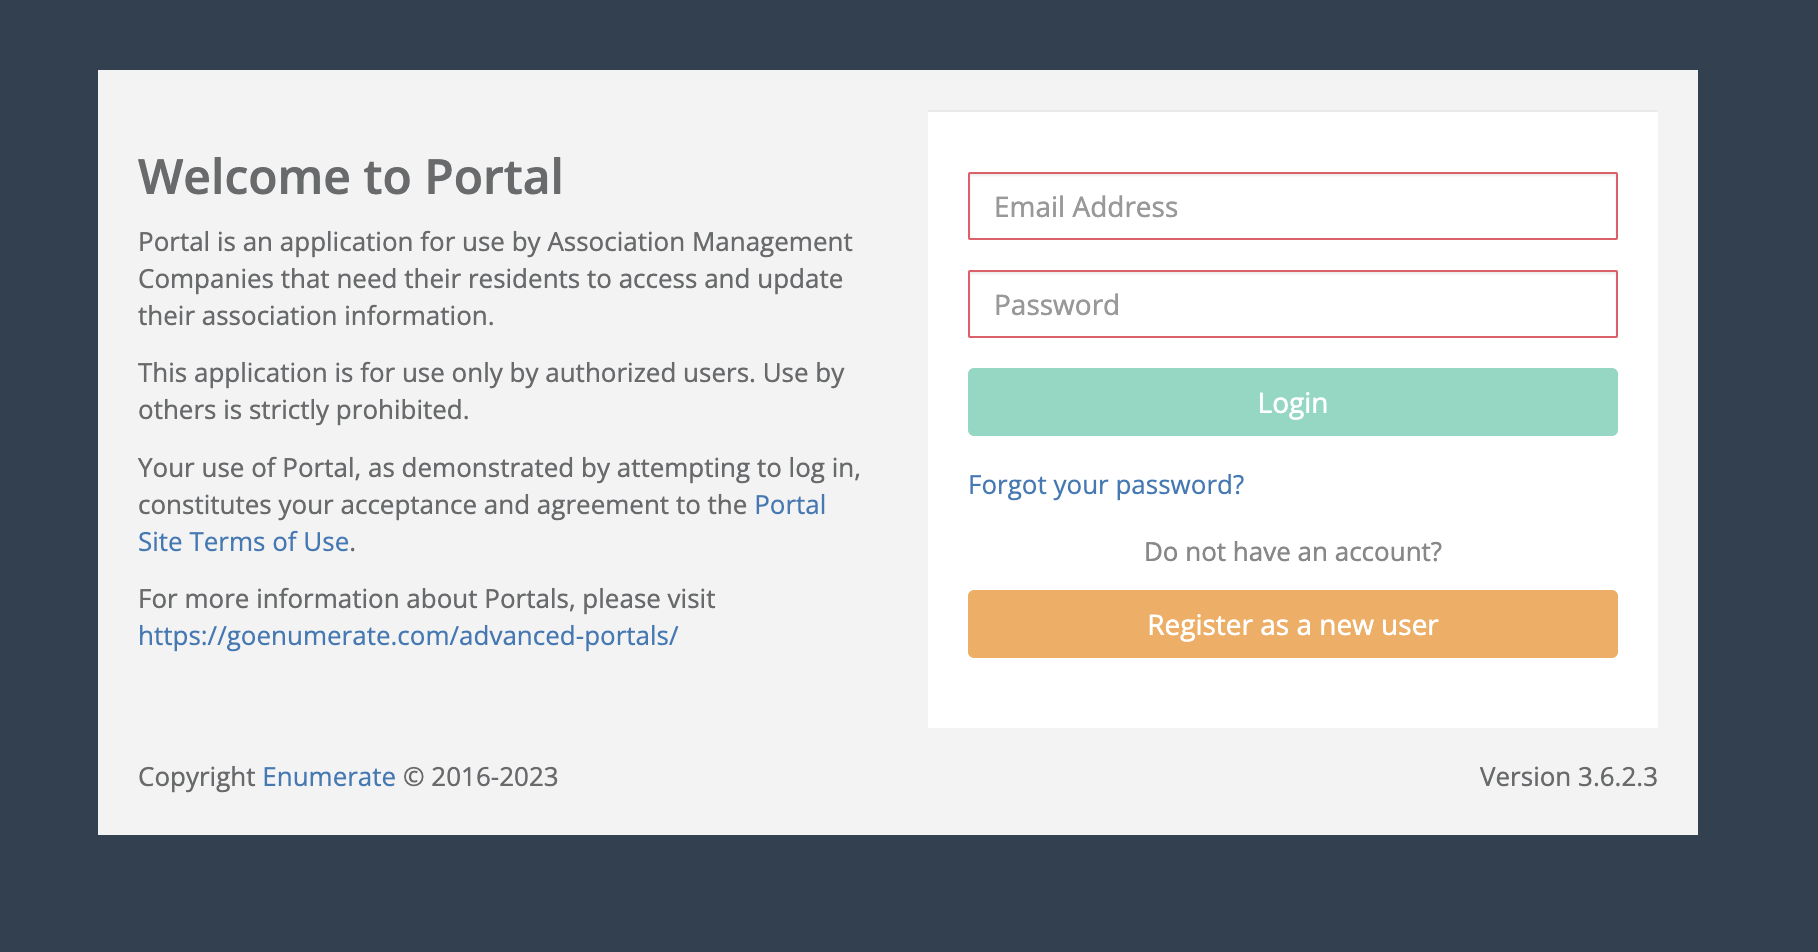Open the "Site Terms of Use" link text
This screenshot has width=1818, height=952.
pos(244,542)
